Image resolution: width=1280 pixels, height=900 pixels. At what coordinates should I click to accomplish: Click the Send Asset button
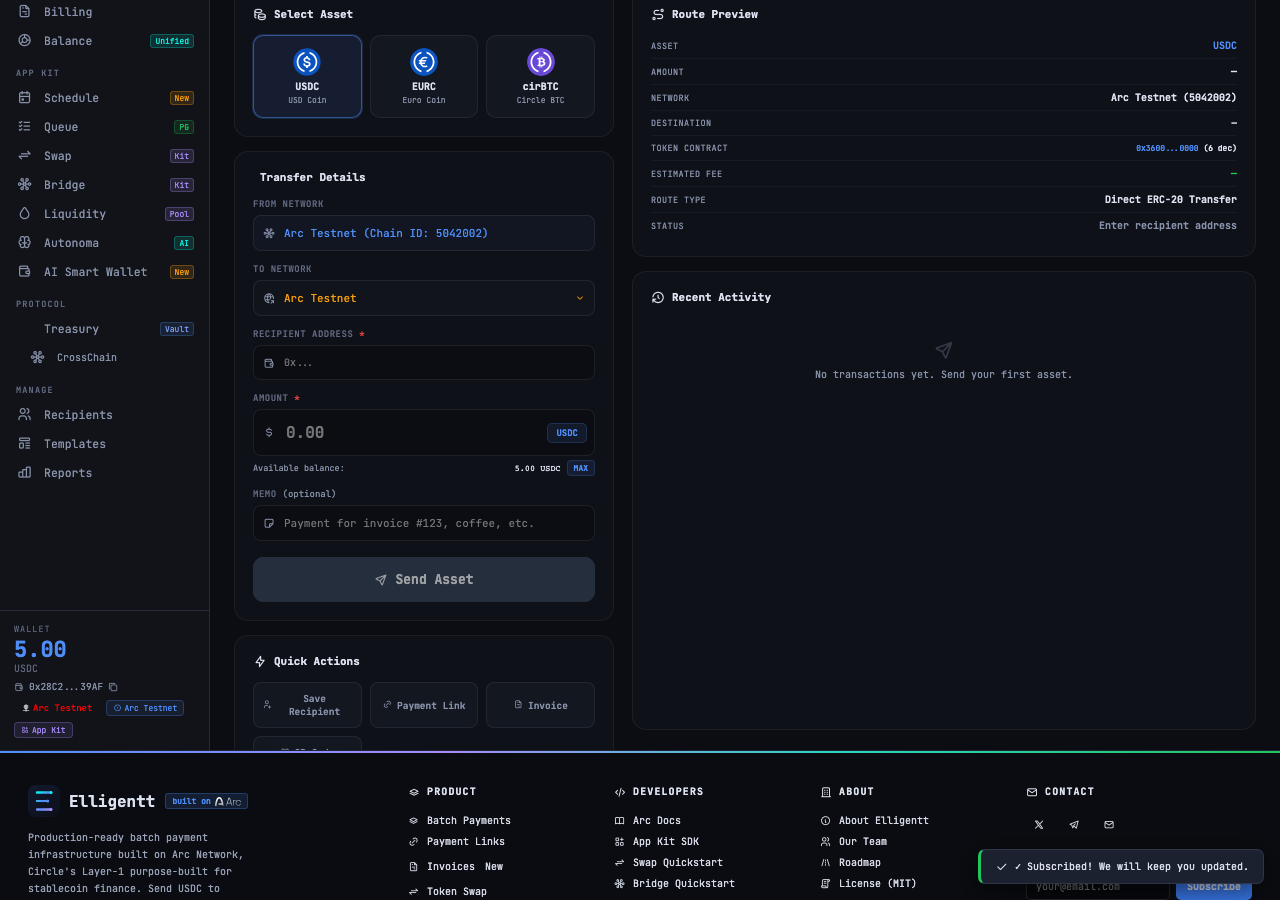pos(424,580)
